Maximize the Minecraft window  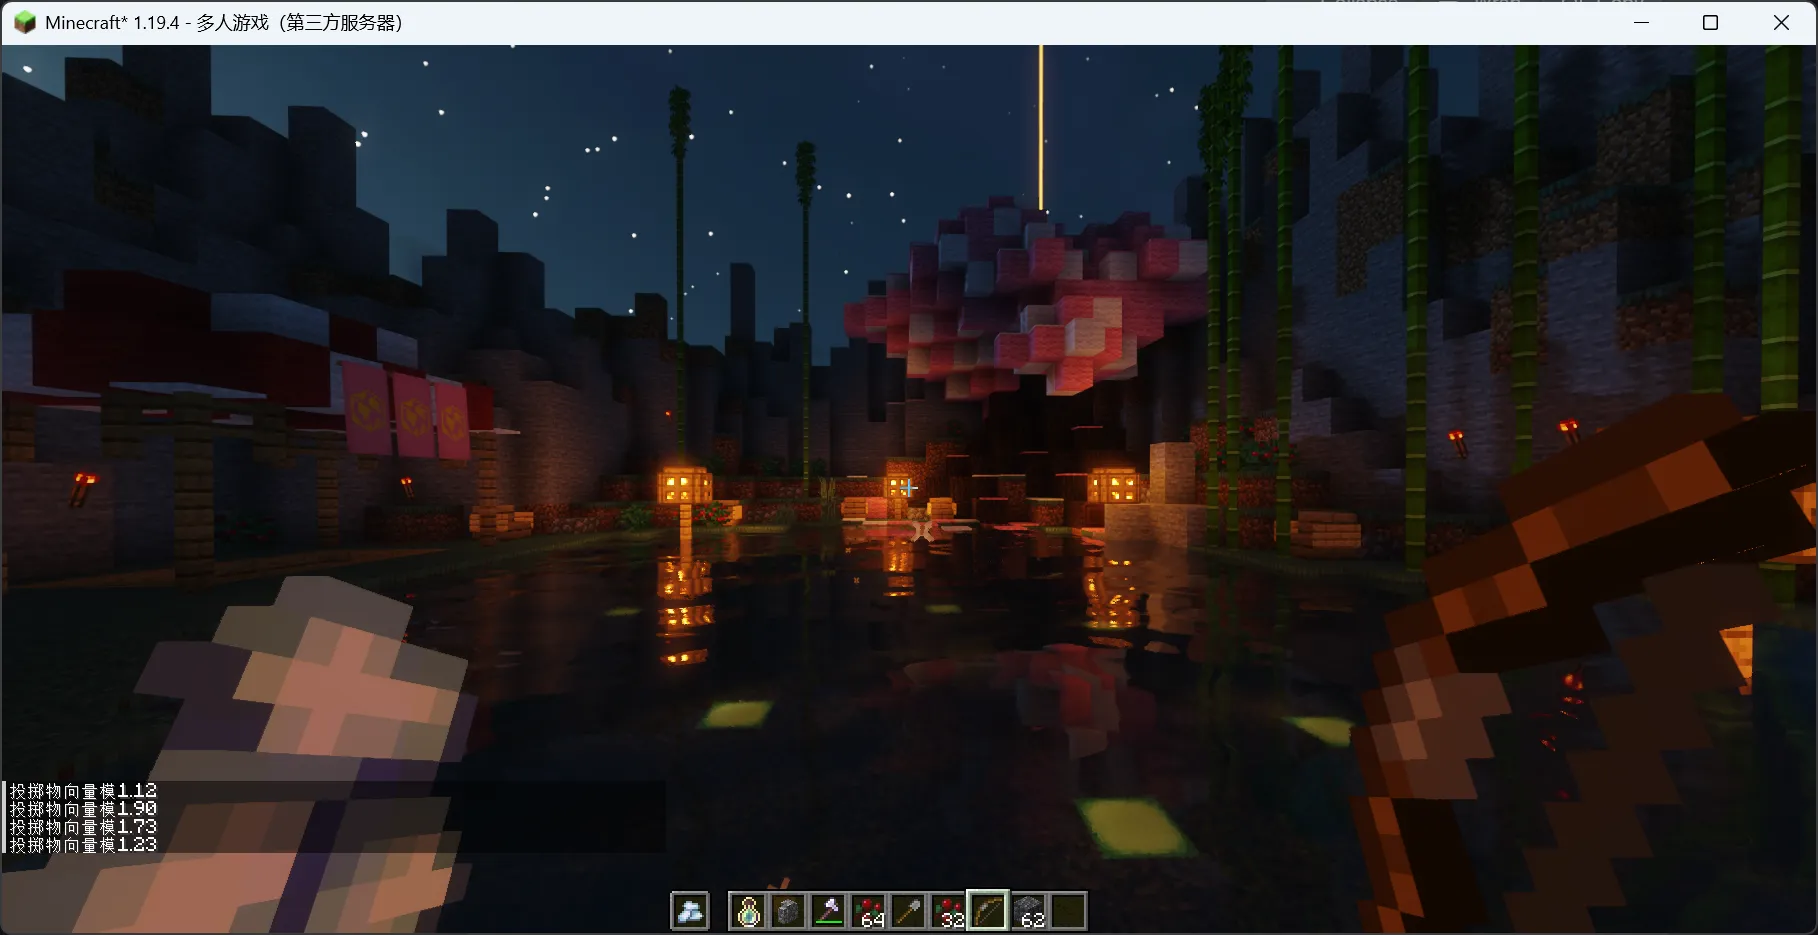(x=1710, y=22)
